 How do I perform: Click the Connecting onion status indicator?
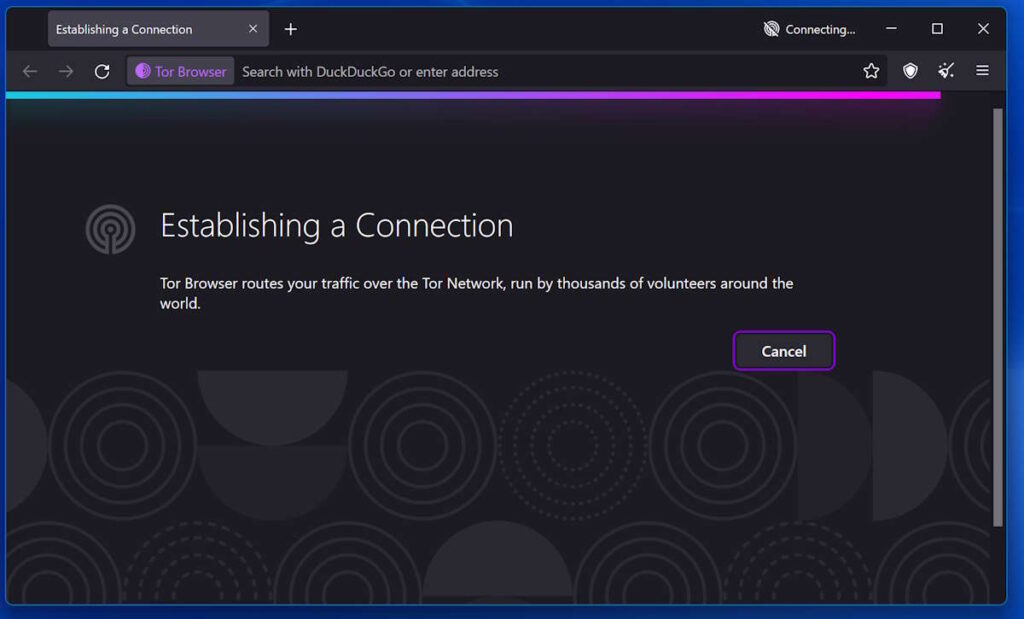[x=771, y=29]
